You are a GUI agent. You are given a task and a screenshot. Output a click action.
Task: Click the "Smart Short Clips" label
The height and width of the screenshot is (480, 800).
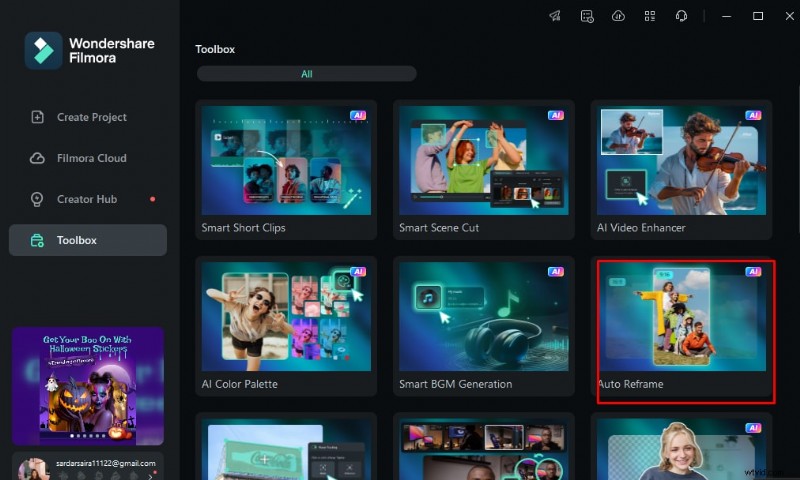coord(243,228)
